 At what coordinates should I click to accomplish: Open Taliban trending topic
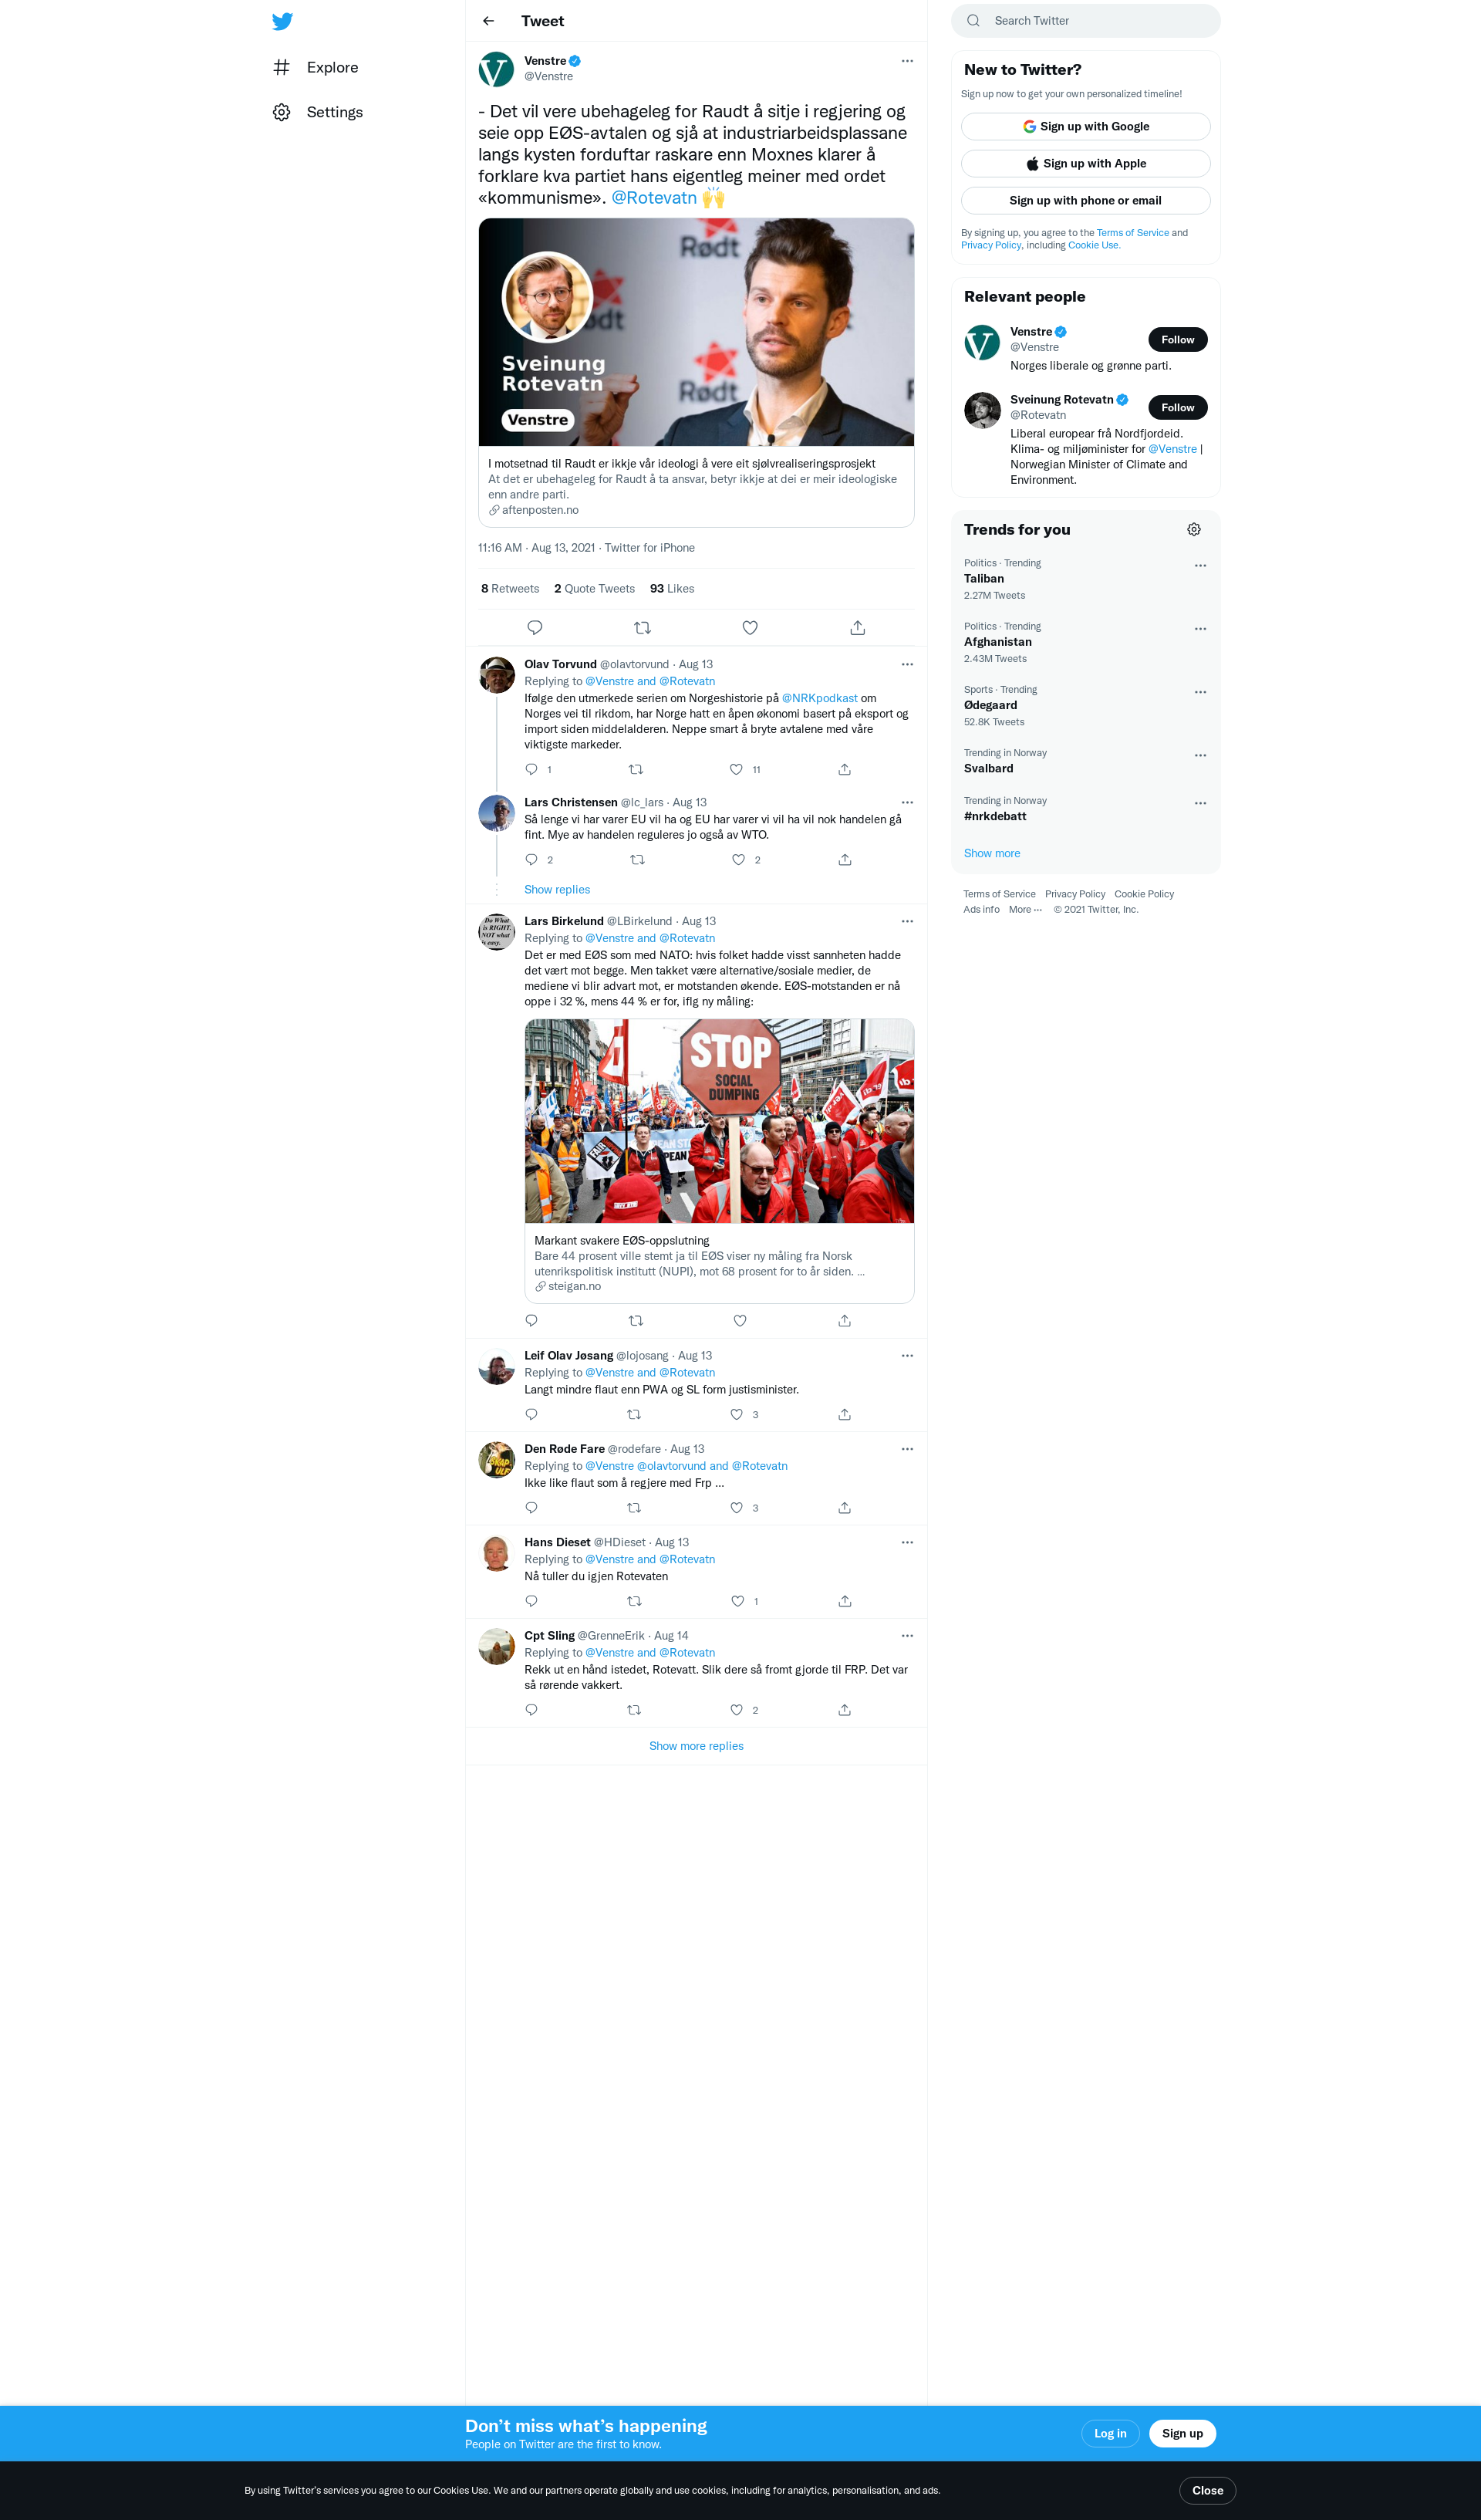[x=984, y=579]
